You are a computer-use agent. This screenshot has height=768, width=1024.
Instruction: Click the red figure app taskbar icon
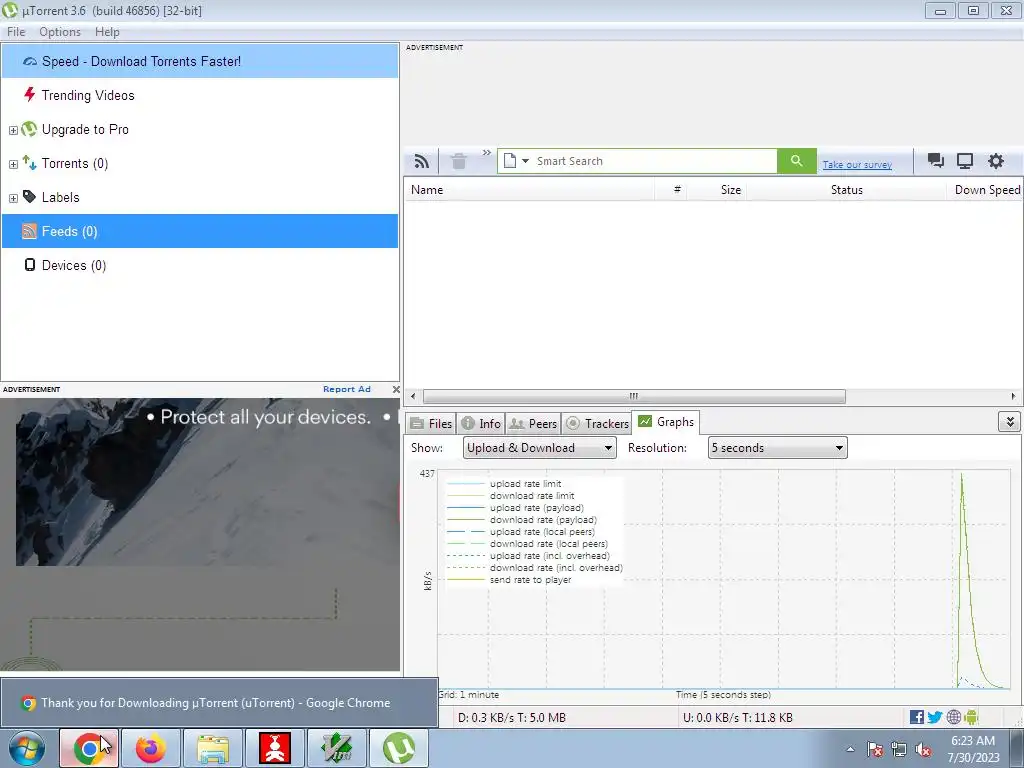click(x=275, y=748)
